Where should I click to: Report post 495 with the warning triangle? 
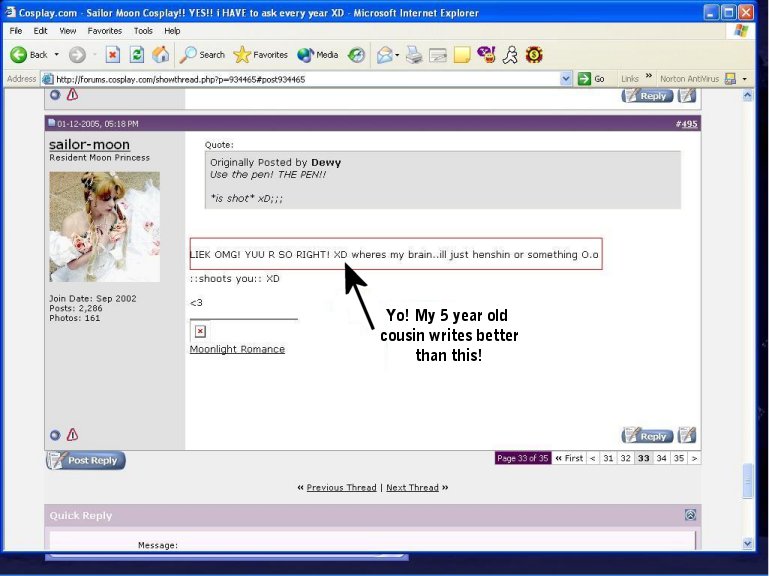pos(73,435)
